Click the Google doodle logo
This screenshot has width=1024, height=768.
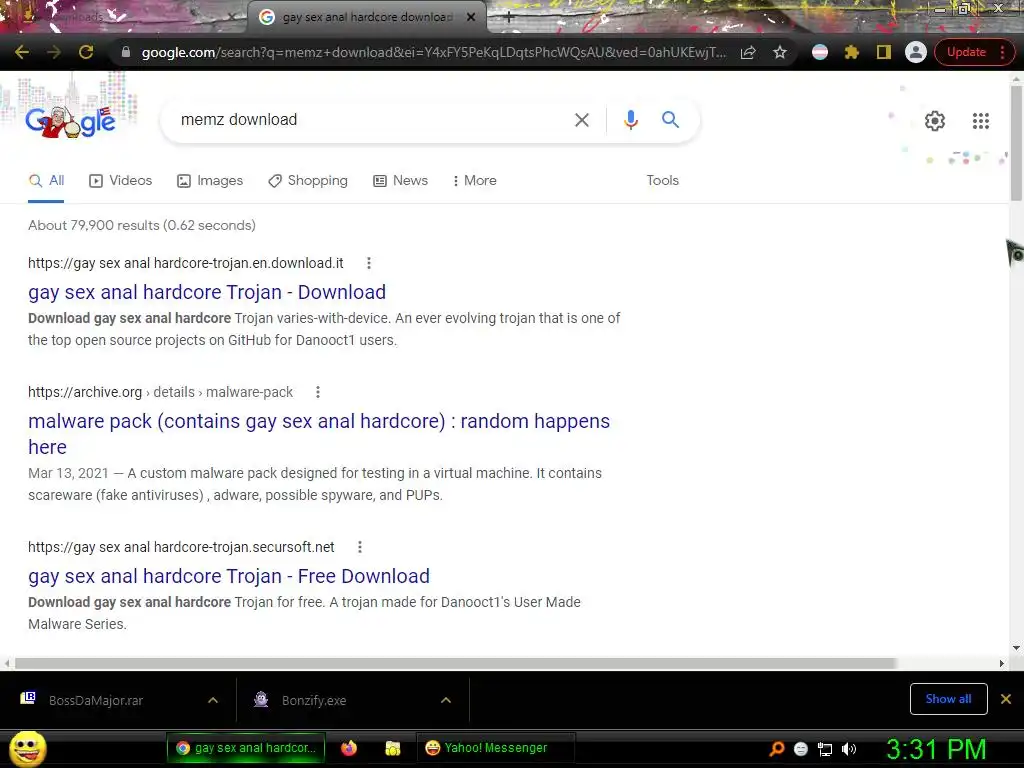pos(71,121)
